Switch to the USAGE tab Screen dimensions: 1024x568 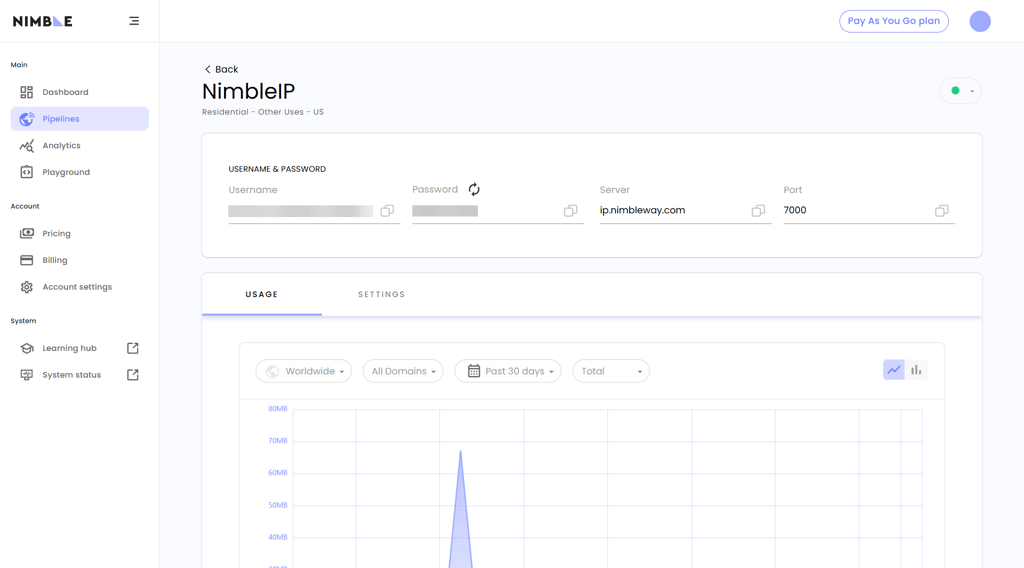click(x=262, y=294)
